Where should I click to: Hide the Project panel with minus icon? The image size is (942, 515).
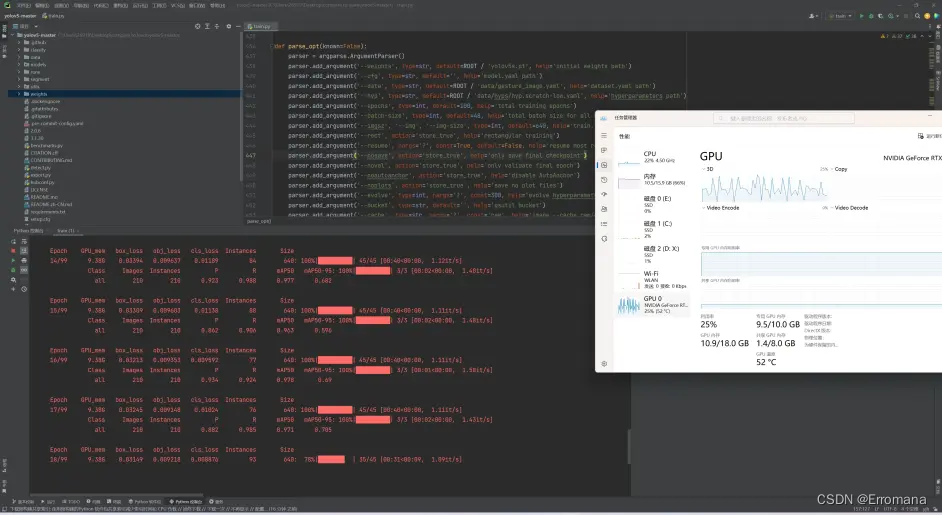tap(239, 26)
